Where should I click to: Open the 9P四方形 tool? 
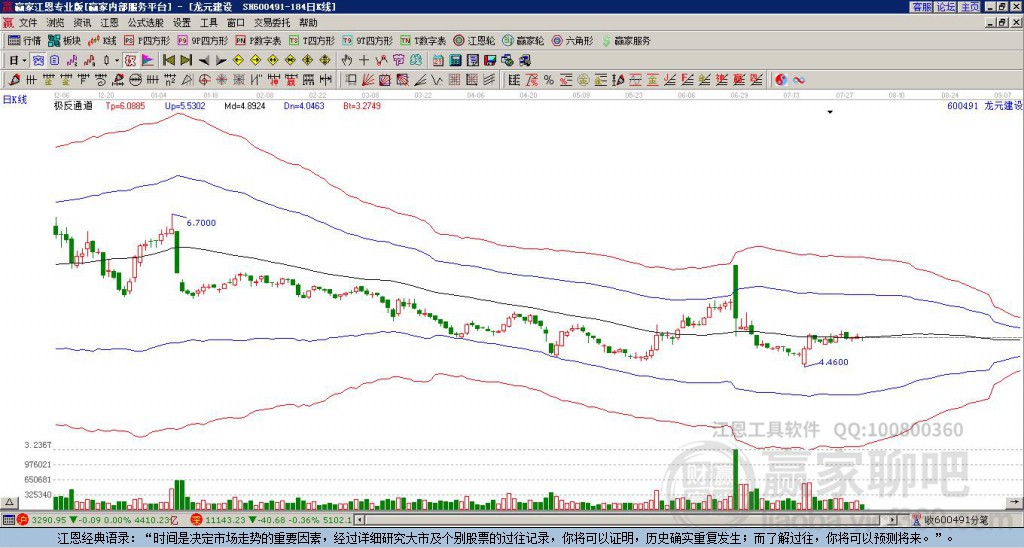pyautogui.click(x=202, y=40)
